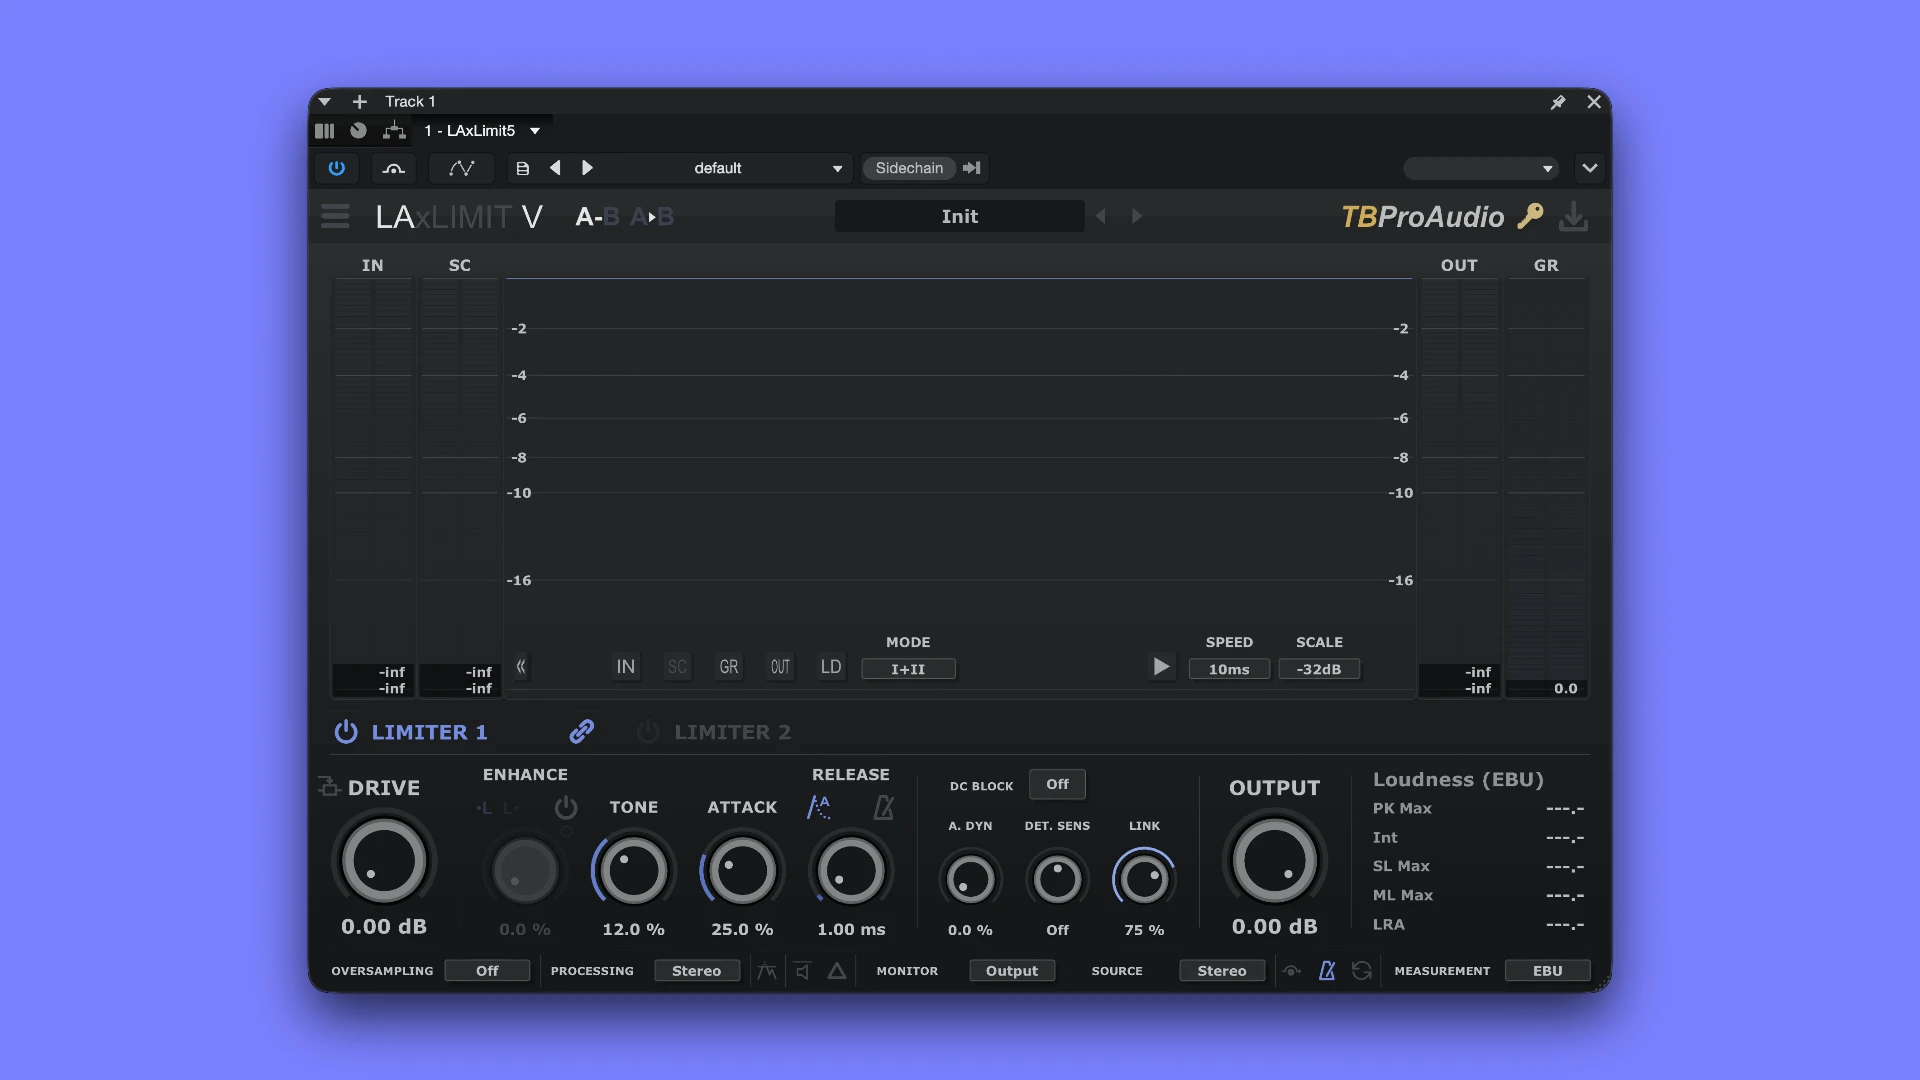Toggle GR display in the graph
This screenshot has width=1920, height=1080.
729,667
